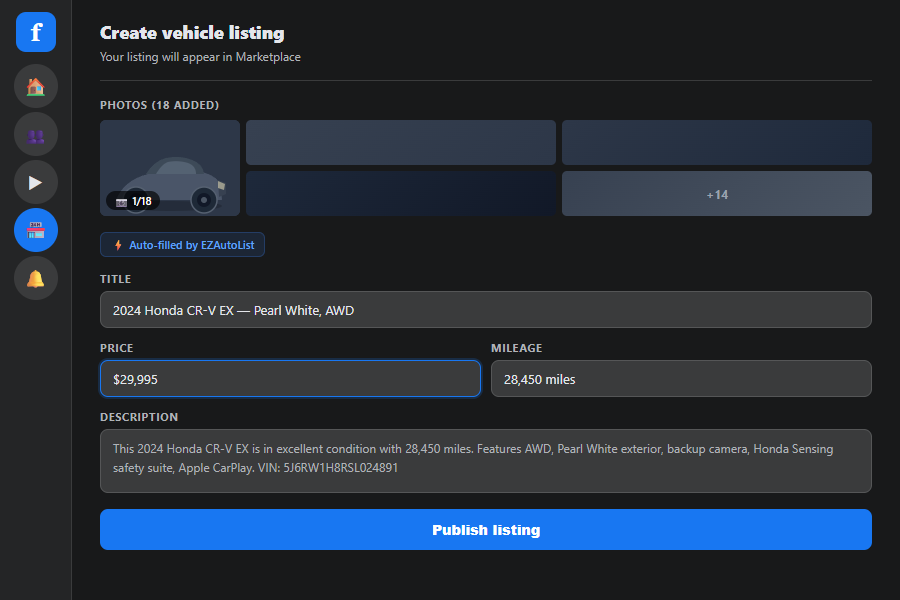This screenshot has width=900, height=600.
Task: Open notifications via the bell icon
Action: point(35,278)
